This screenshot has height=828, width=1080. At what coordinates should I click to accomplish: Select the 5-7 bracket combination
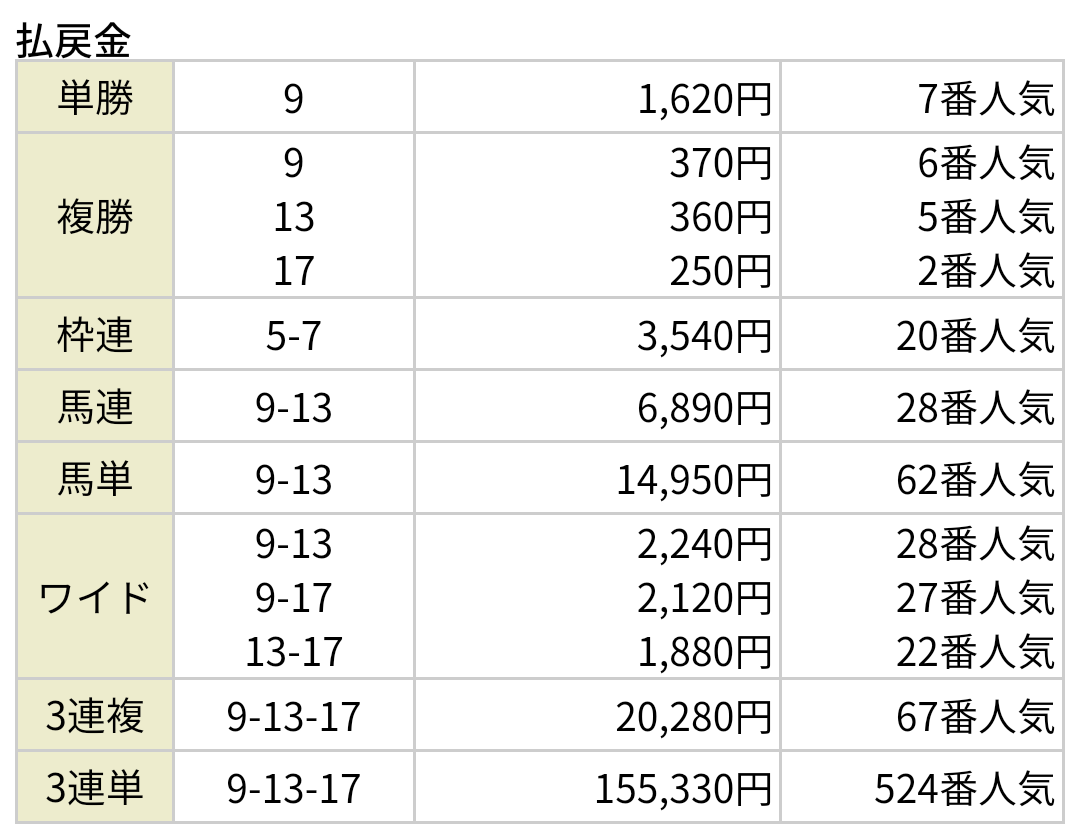click(x=293, y=337)
